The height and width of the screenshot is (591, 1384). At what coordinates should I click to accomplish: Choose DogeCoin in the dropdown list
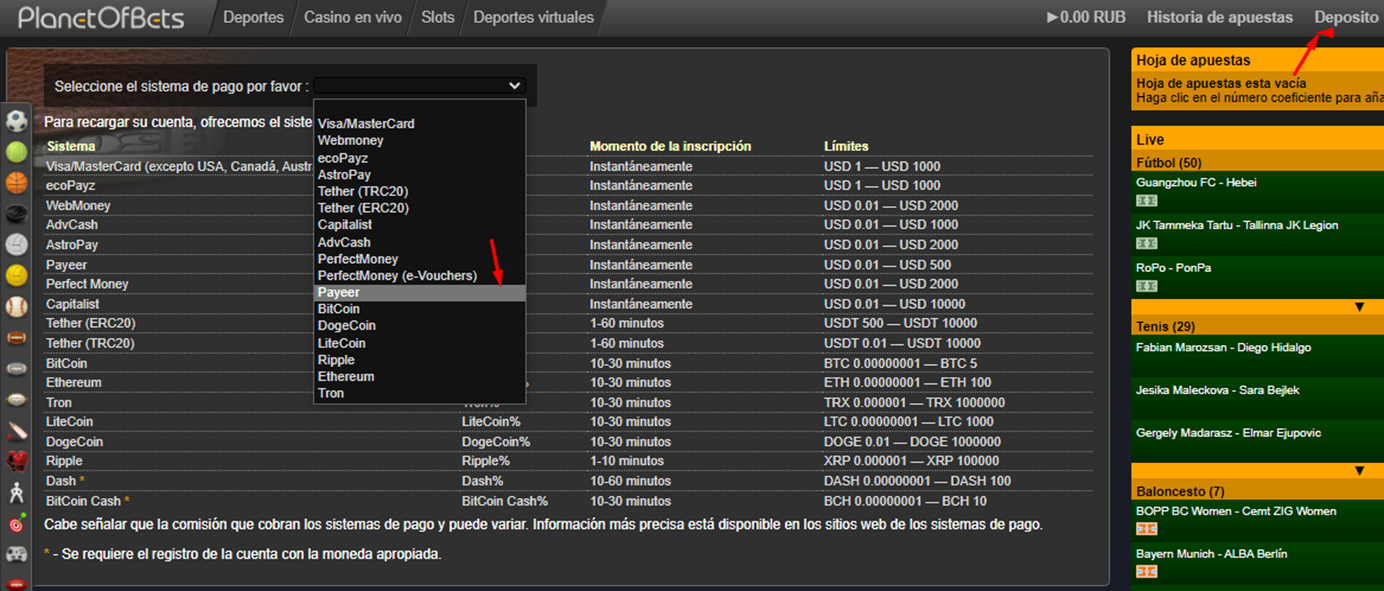point(420,326)
